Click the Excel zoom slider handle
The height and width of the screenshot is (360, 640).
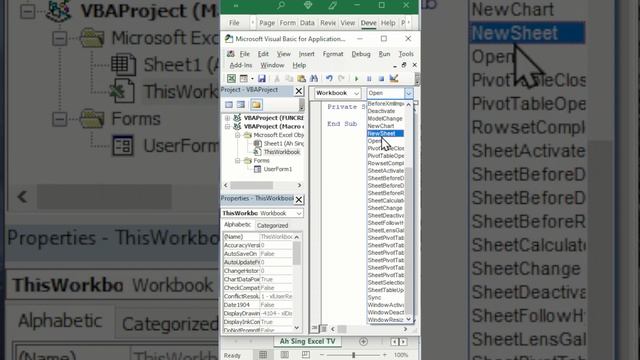point(353,355)
